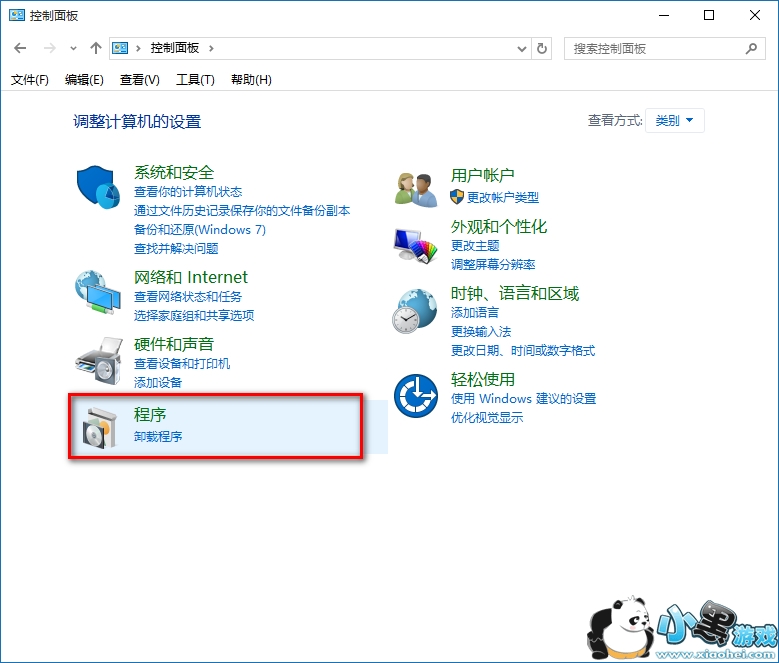Screen dimensions: 779x663
Task: Click 卸载程序 link
Action: click(158, 437)
